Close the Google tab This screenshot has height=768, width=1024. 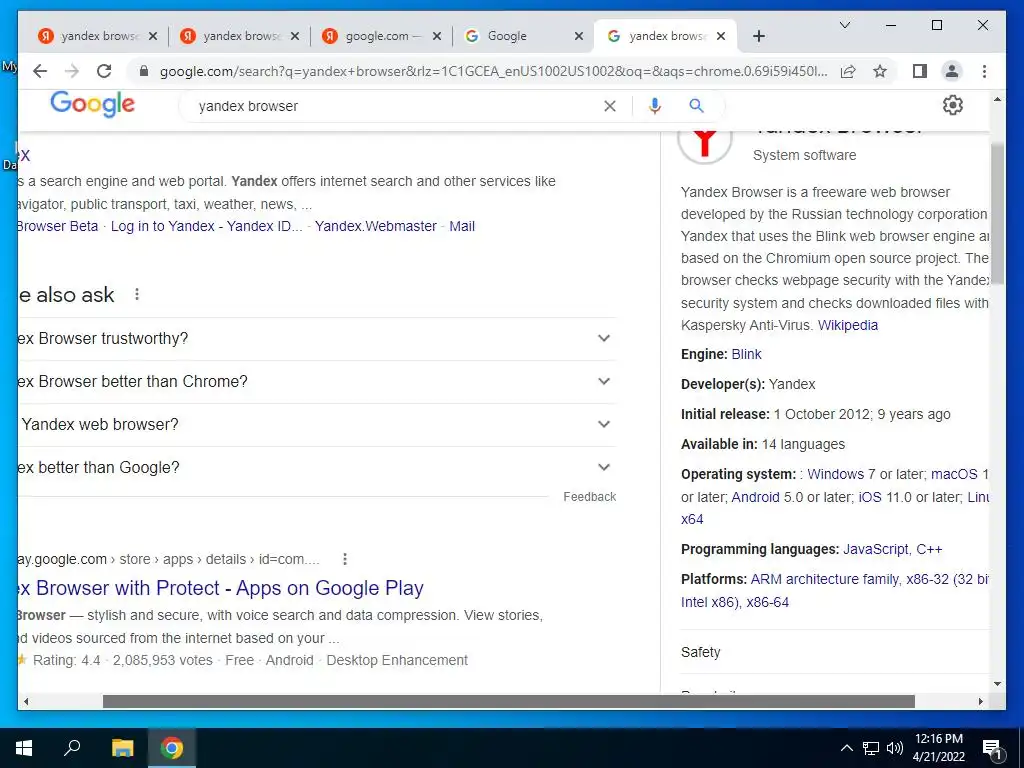[579, 36]
